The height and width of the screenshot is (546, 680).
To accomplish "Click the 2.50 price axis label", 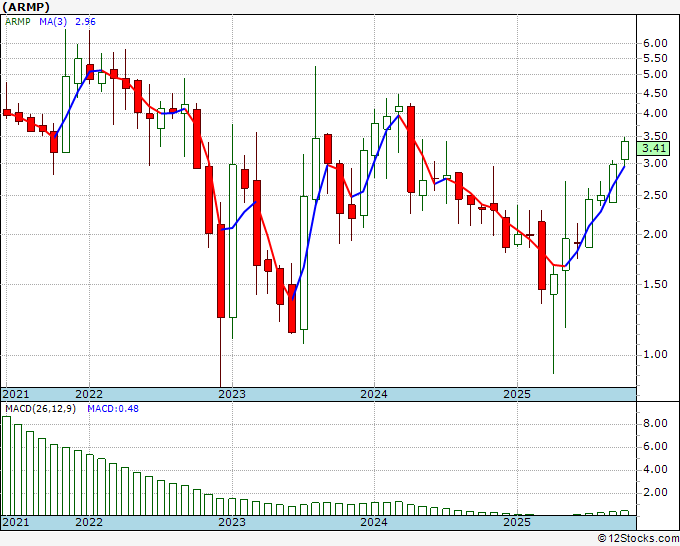I will 655,195.
